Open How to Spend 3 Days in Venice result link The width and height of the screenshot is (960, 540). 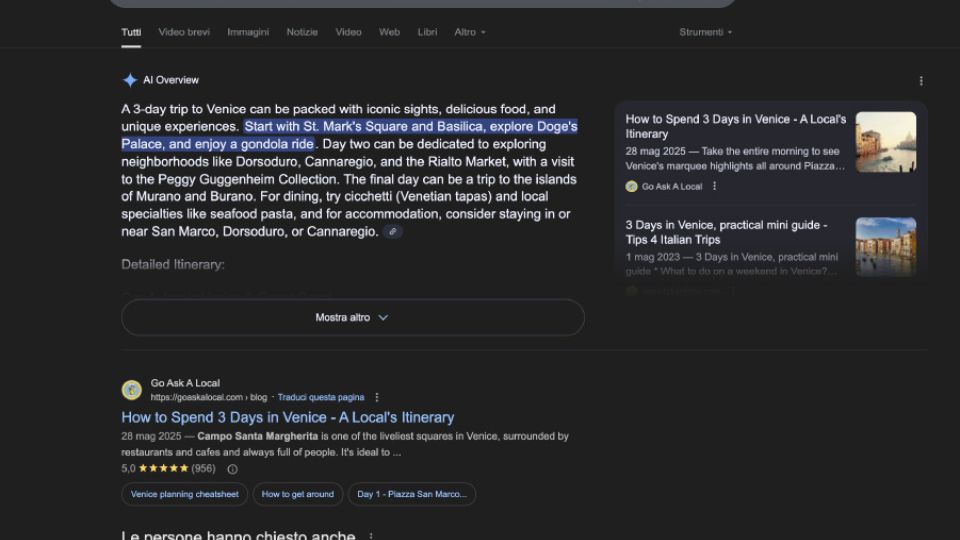point(287,417)
